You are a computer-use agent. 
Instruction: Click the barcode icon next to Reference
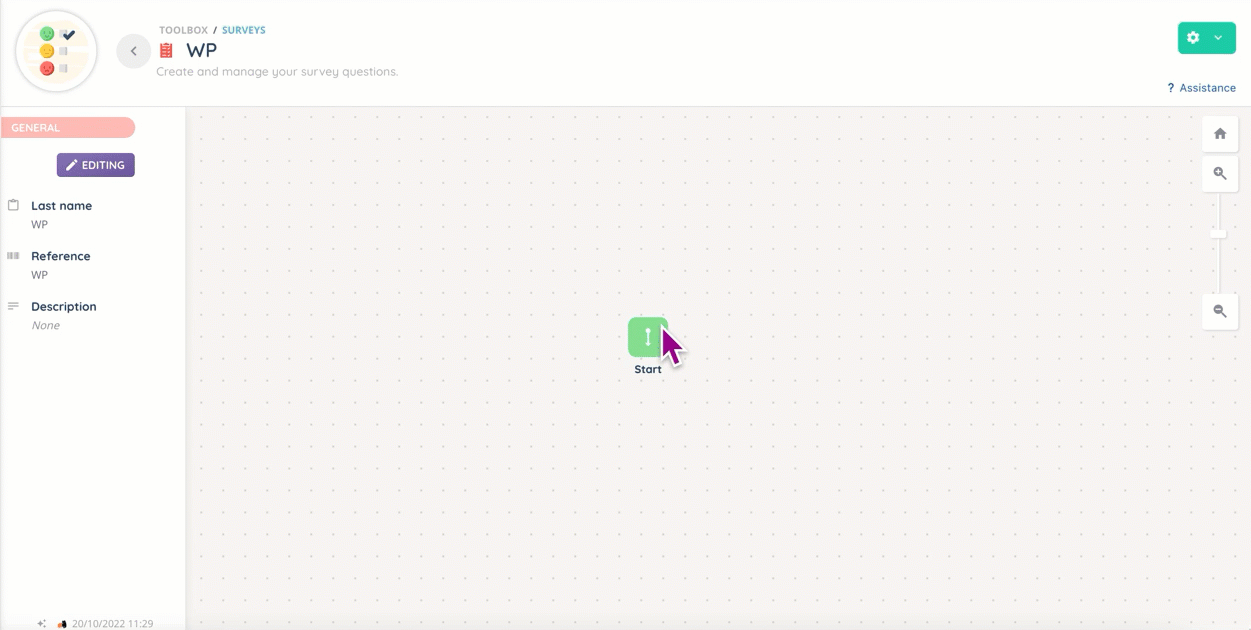point(14,256)
